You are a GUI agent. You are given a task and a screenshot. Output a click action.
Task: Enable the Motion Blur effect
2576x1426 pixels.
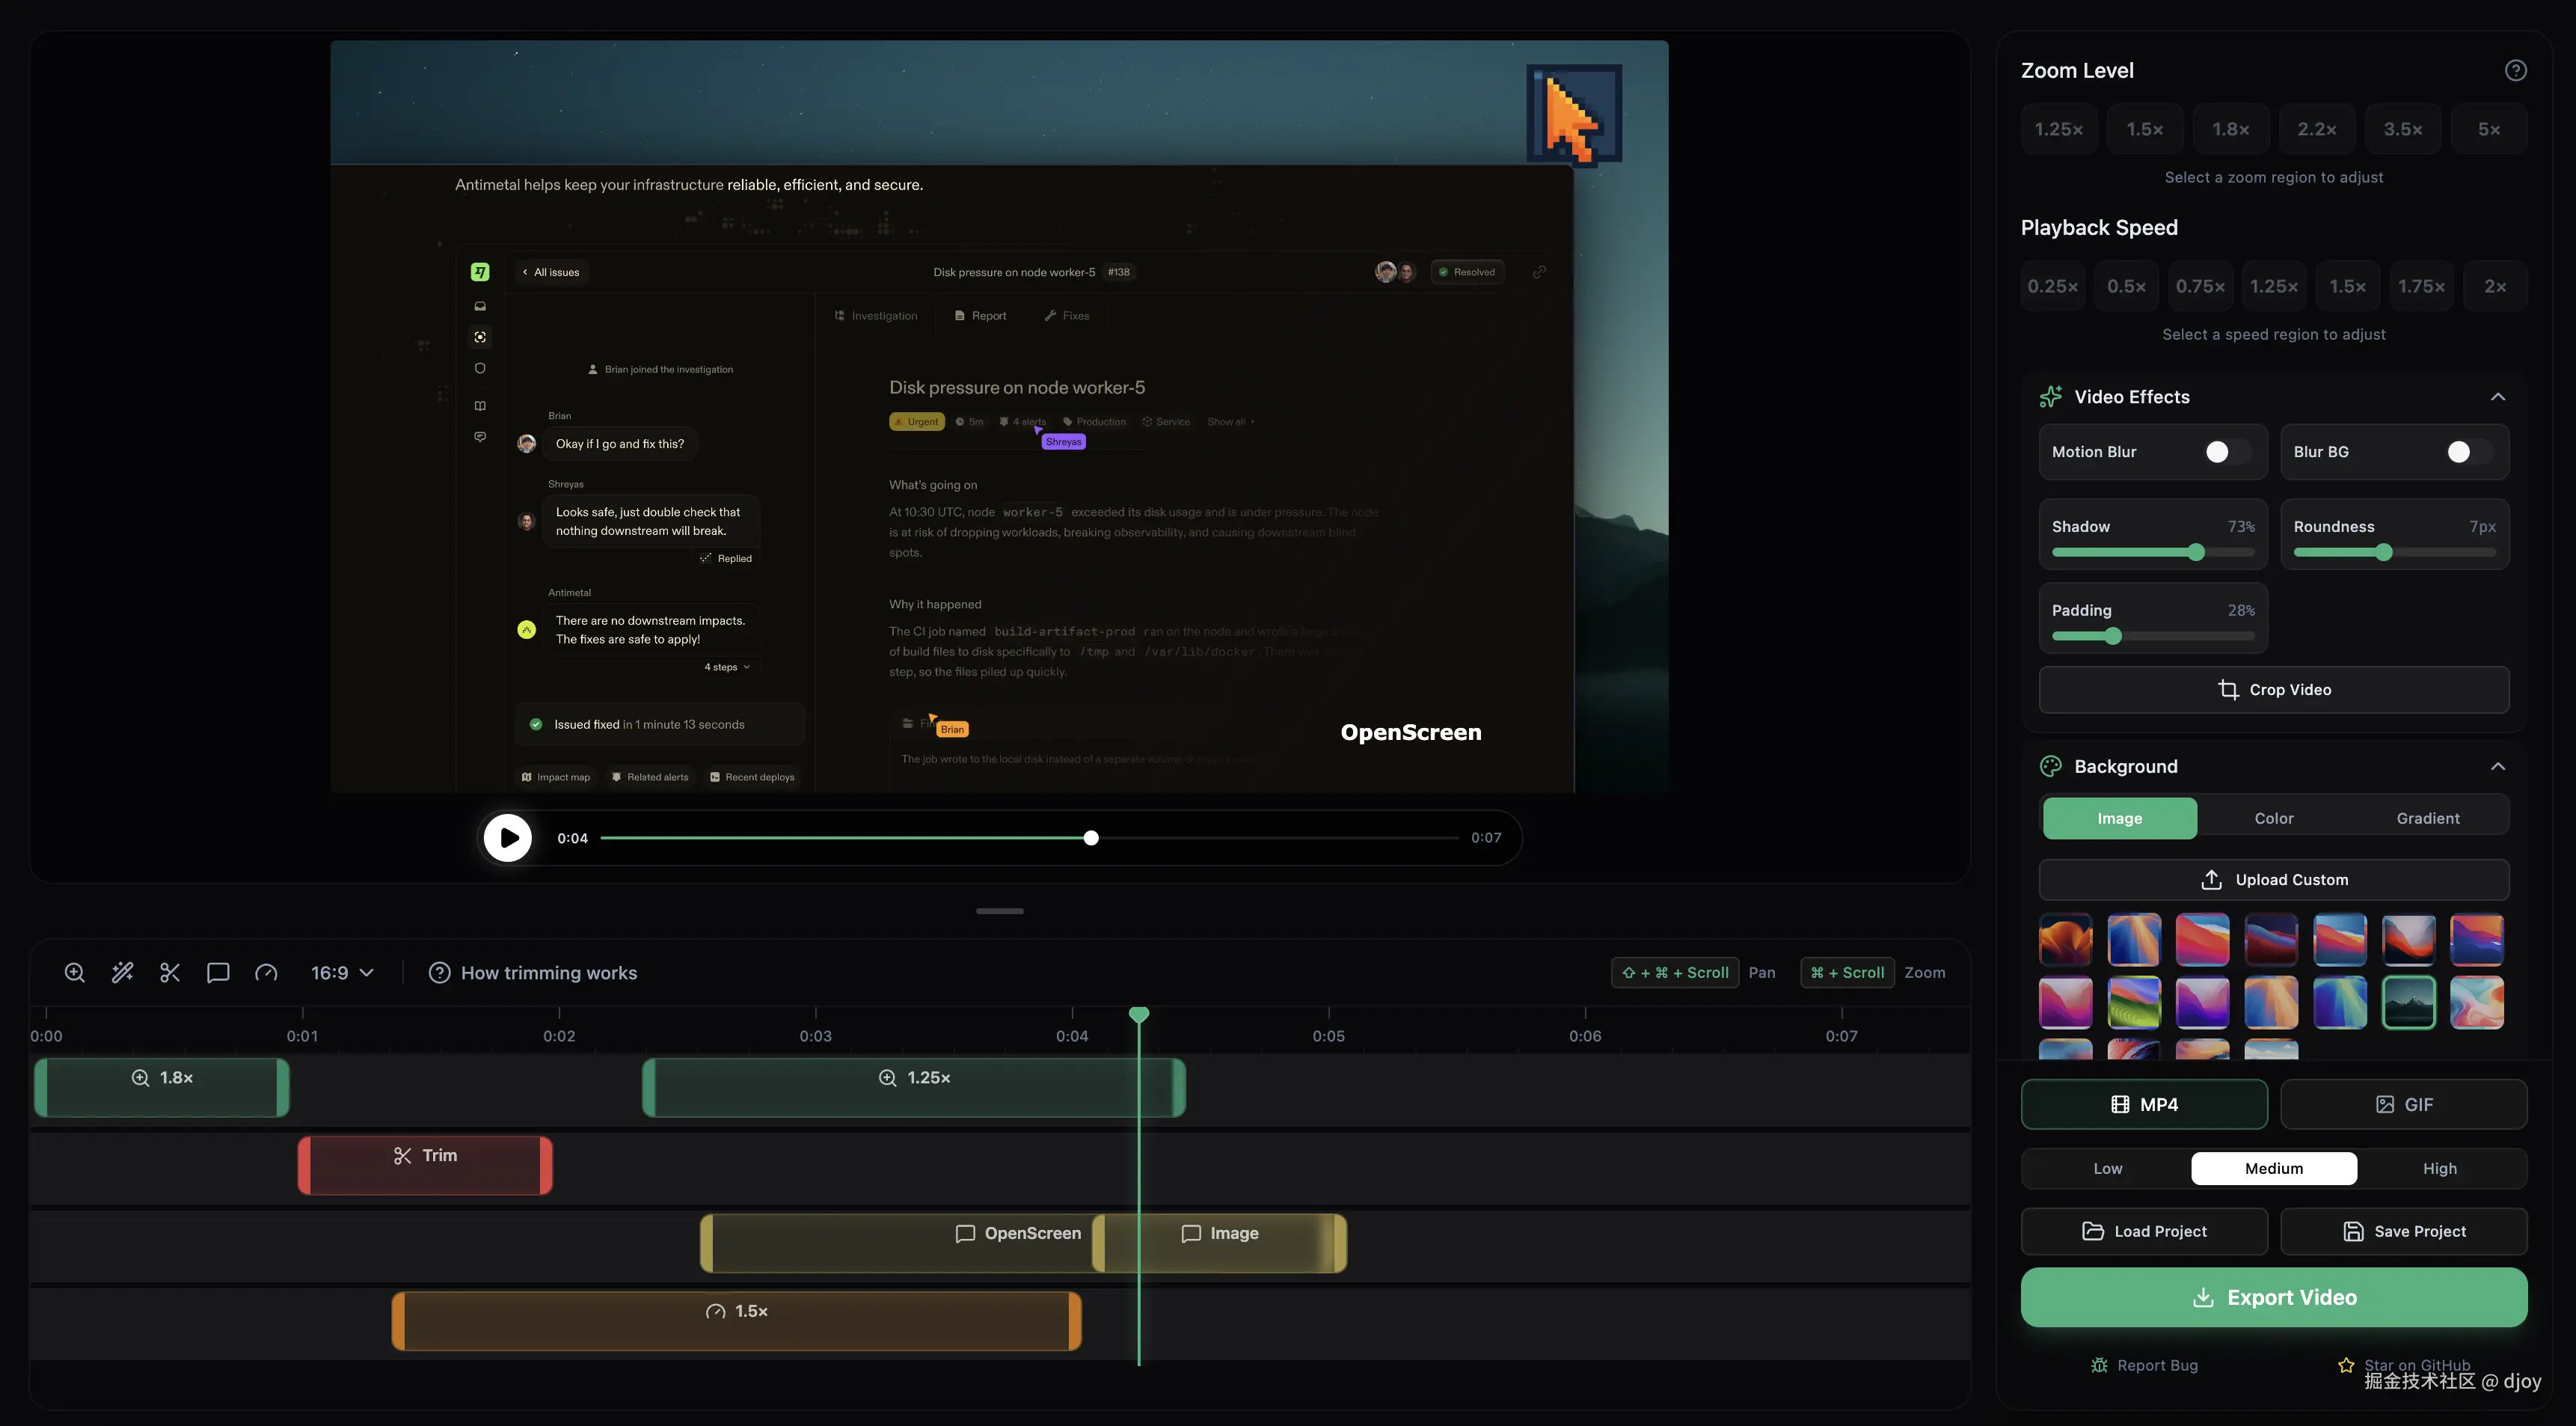pyautogui.click(x=2219, y=452)
